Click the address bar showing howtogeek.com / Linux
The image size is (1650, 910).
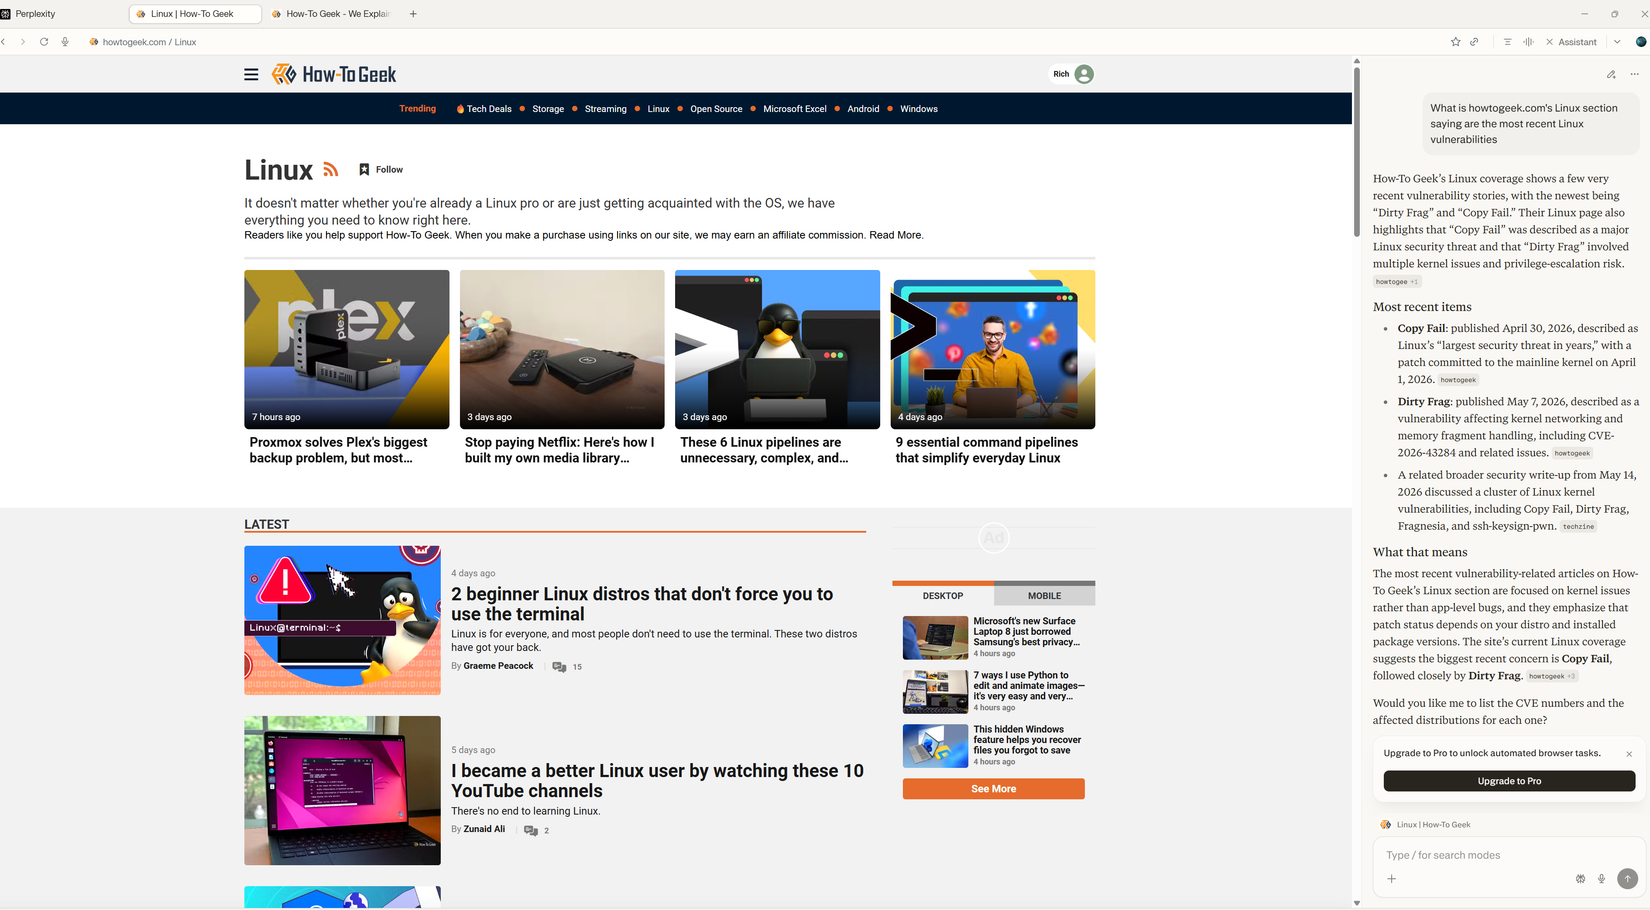click(x=149, y=42)
